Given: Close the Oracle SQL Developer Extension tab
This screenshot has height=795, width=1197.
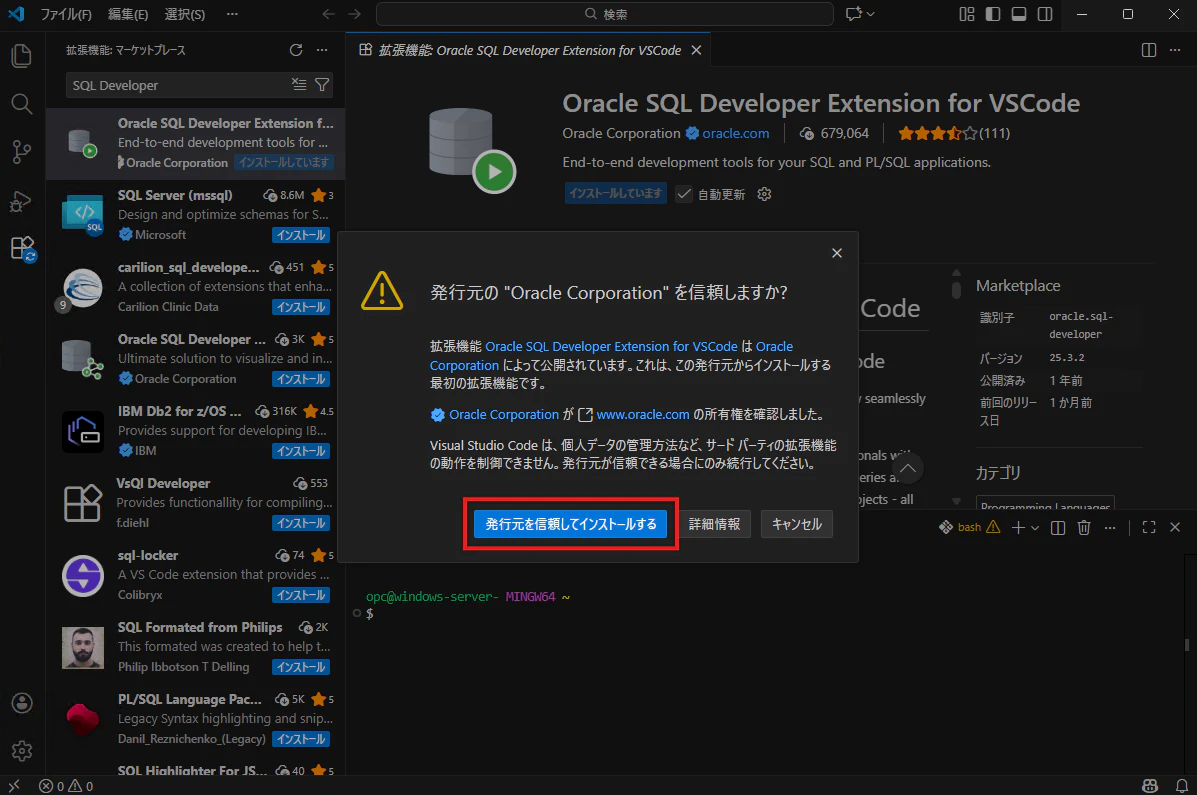Looking at the screenshot, I should pos(696,50).
